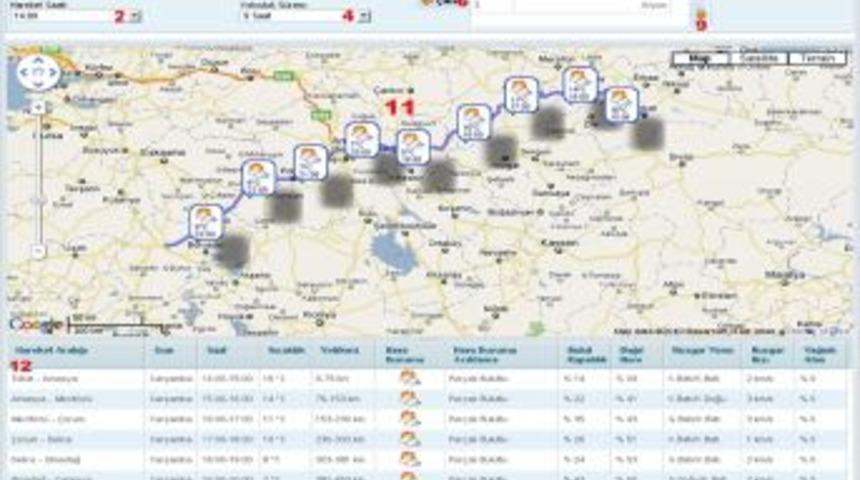Click the easternmost weather marker on the route
The width and height of the screenshot is (860, 480).
click(621, 104)
